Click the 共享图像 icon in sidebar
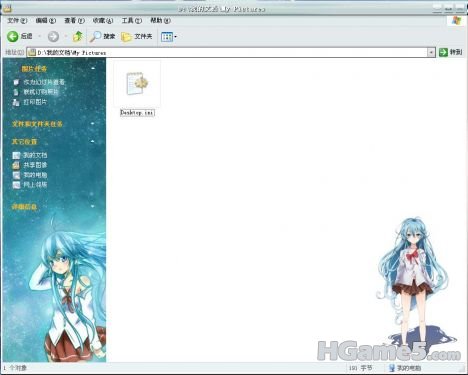The height and width of the screenshot is (375, 468). tap(16, 165)
